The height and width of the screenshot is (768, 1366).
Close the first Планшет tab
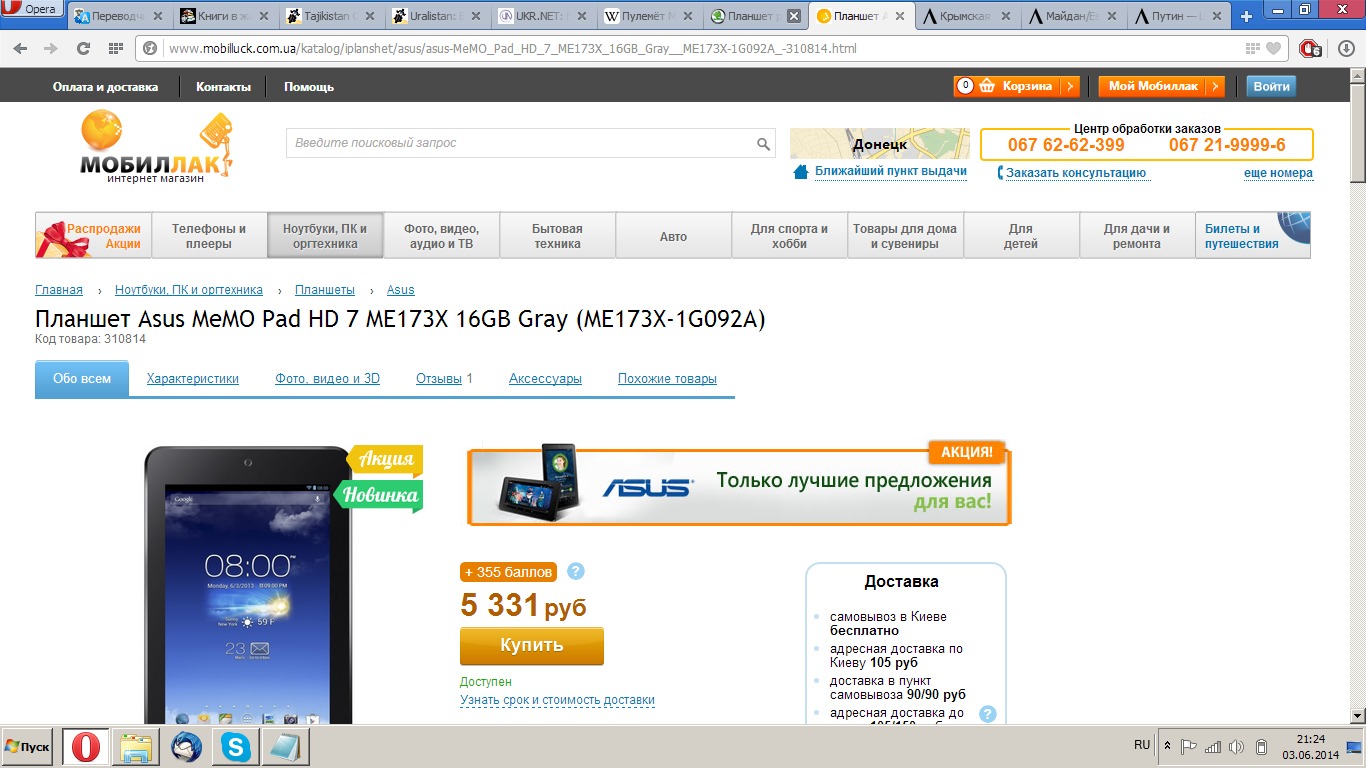pos(793,16)
